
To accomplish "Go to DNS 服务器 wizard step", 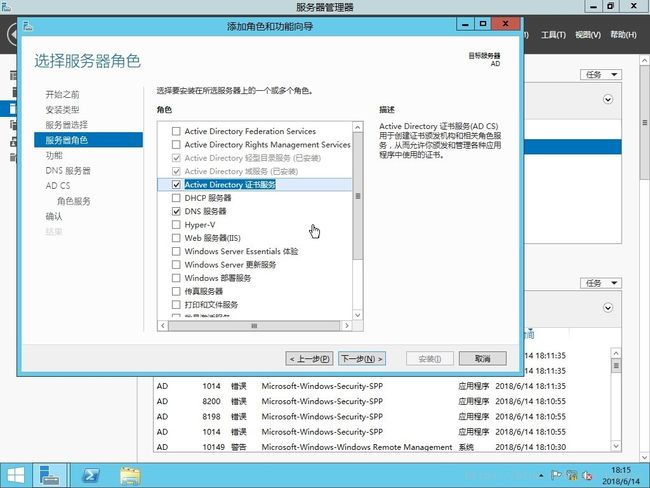I will [68, 170].
